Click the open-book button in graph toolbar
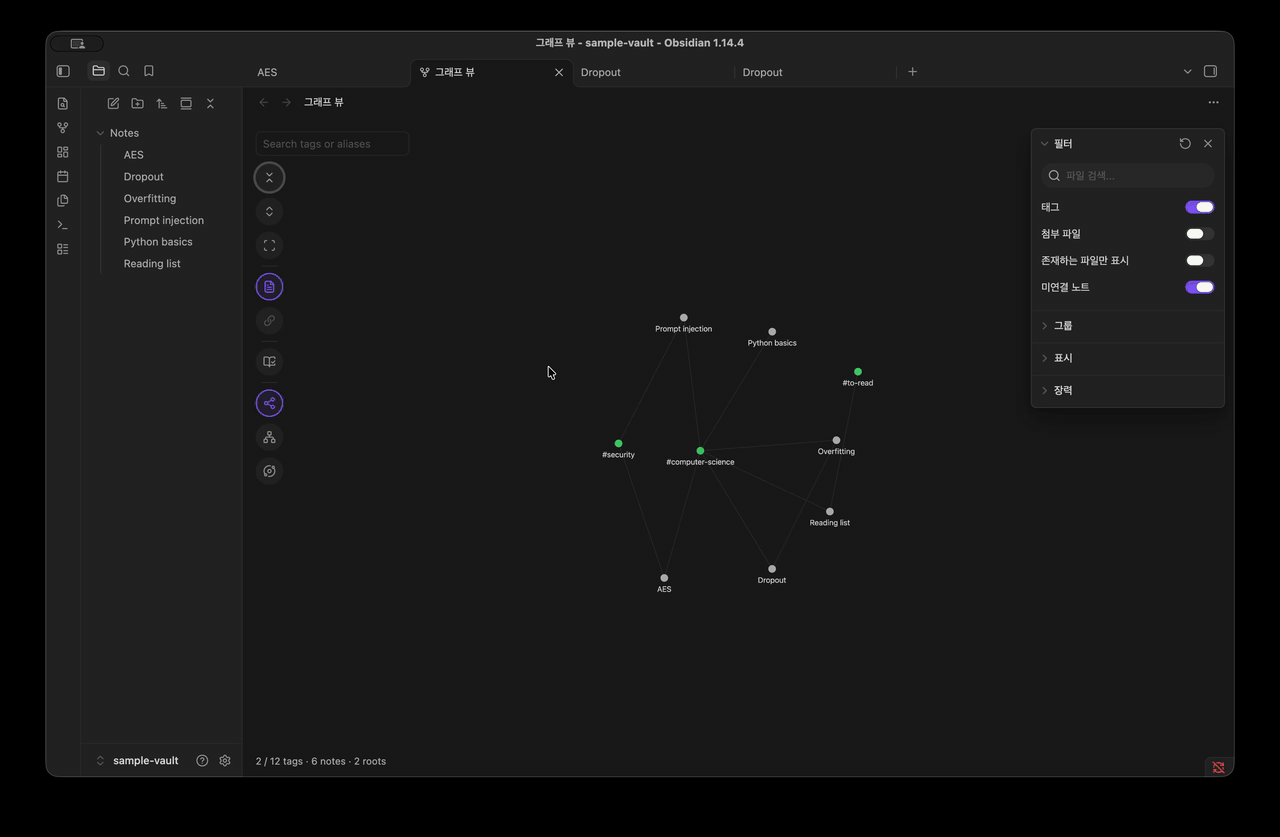This screenshot has height=837, width=1280. (269, 362)
